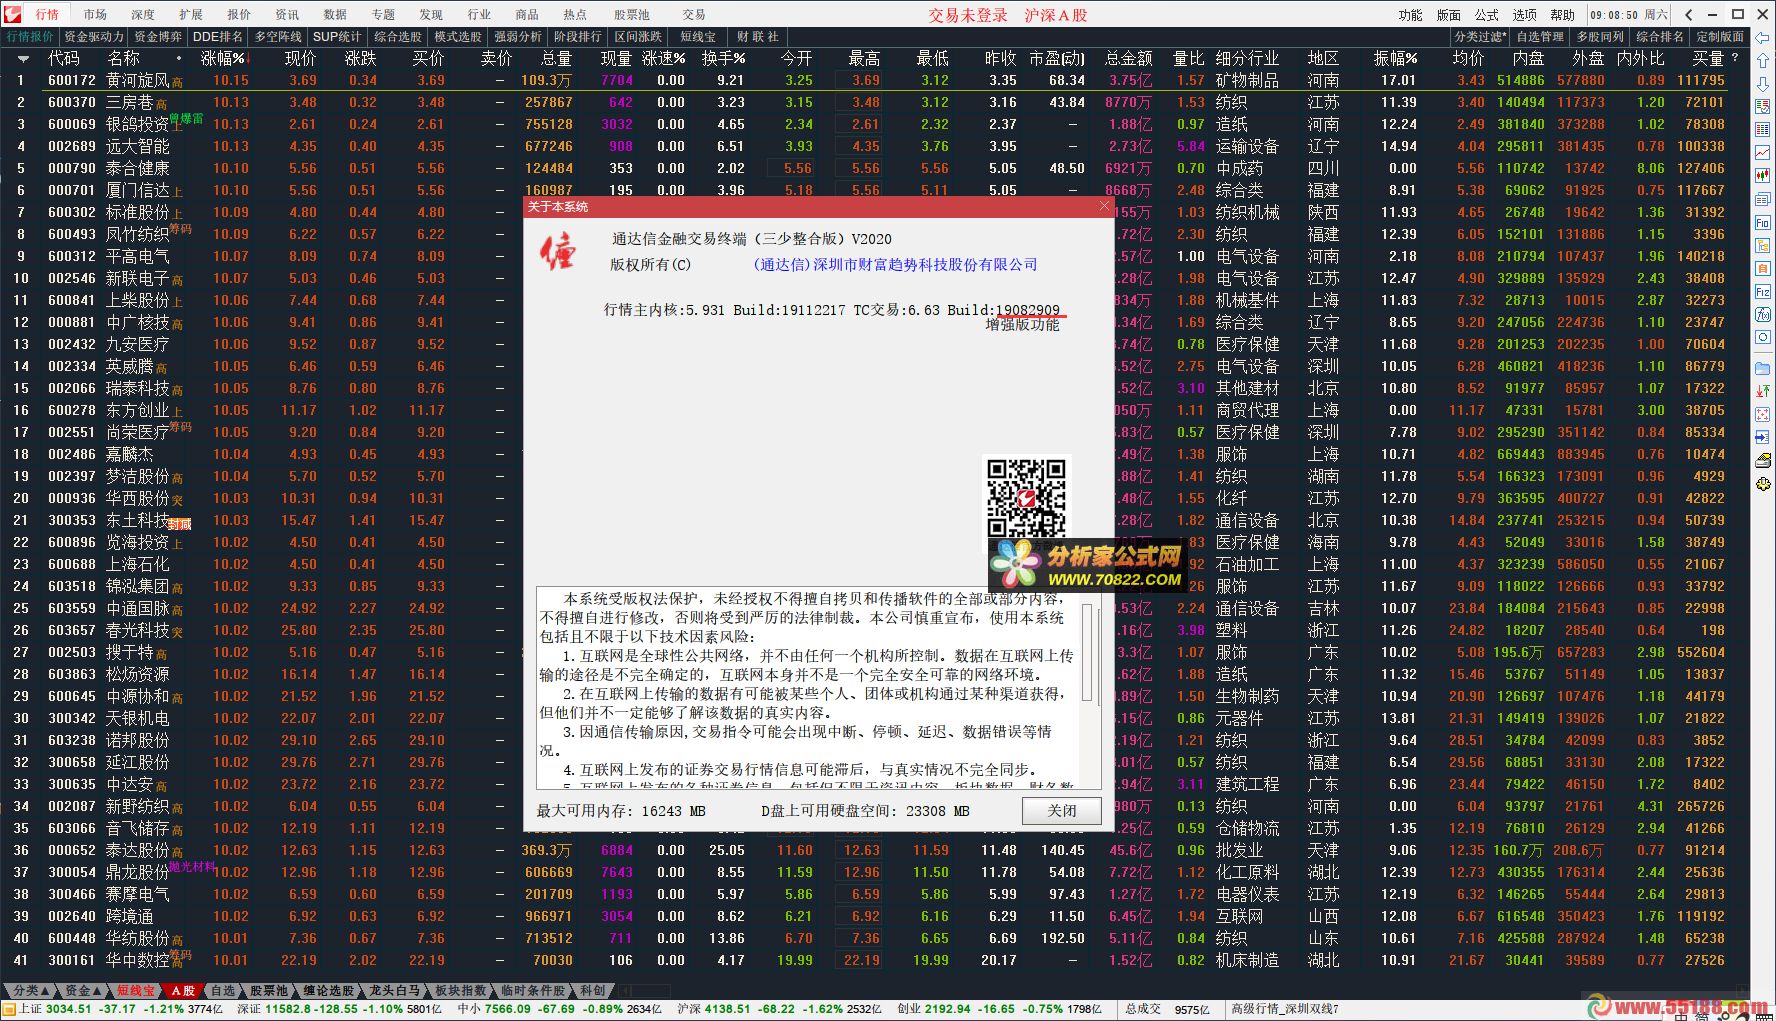The image size is (1776, 1021).
Task: Click the blue arrow-into-panel icon
Action: click(x=1762, y=437)
